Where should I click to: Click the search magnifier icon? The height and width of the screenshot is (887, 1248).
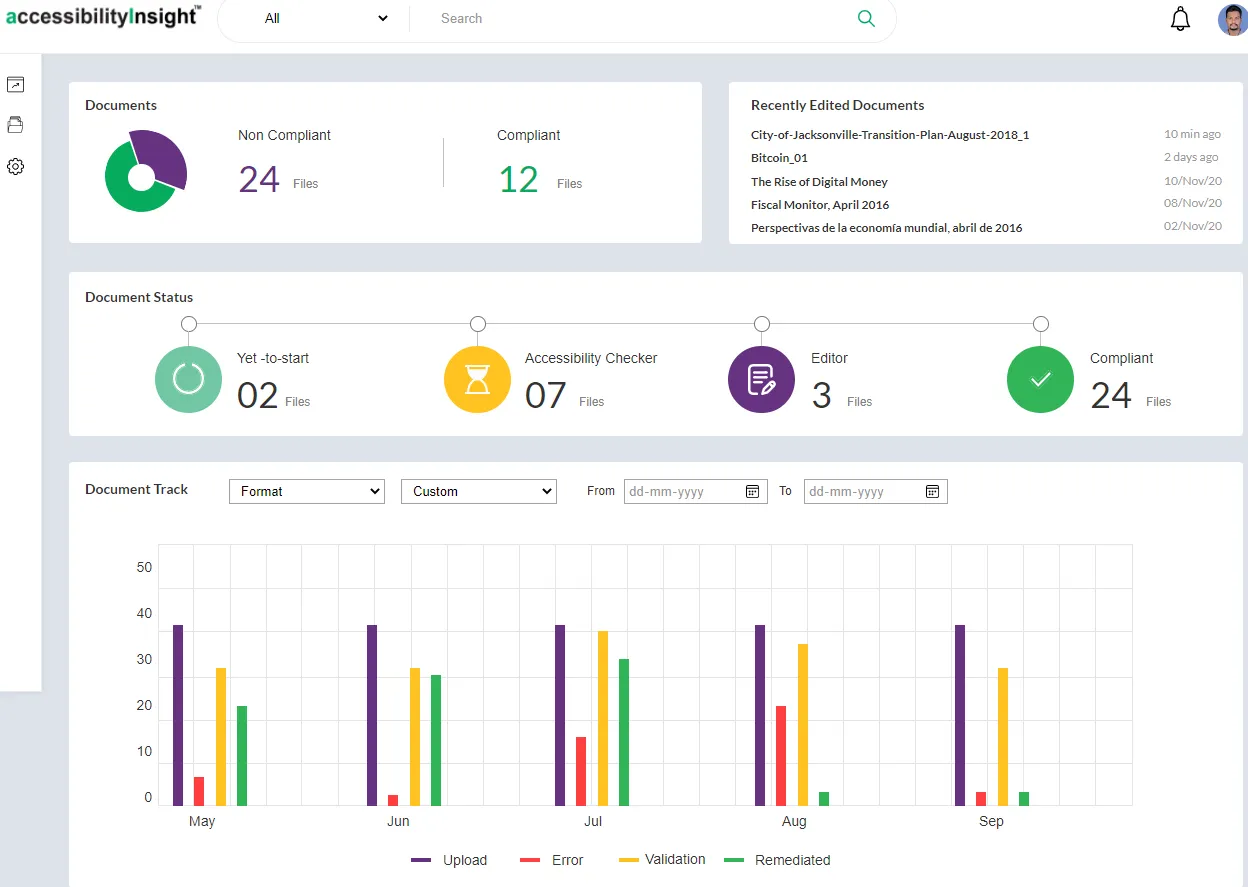pos(866,18)
